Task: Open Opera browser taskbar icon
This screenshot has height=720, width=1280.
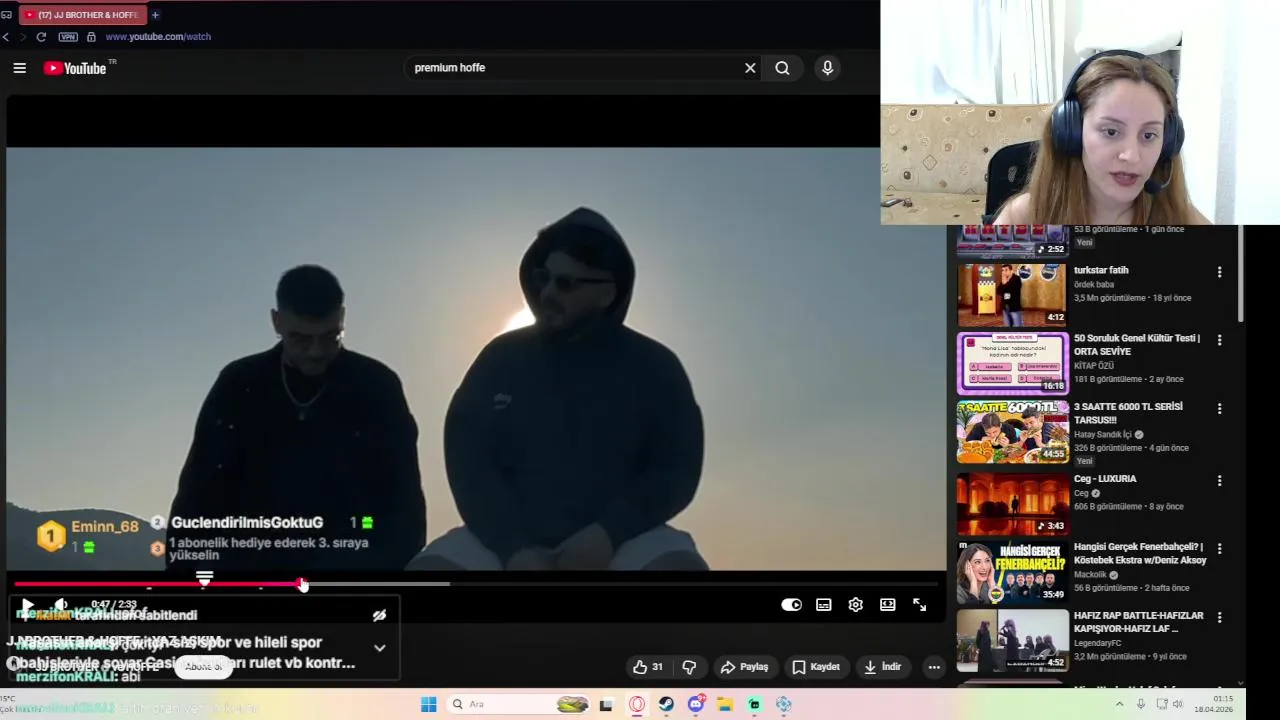Action: [x=637, y=705]
